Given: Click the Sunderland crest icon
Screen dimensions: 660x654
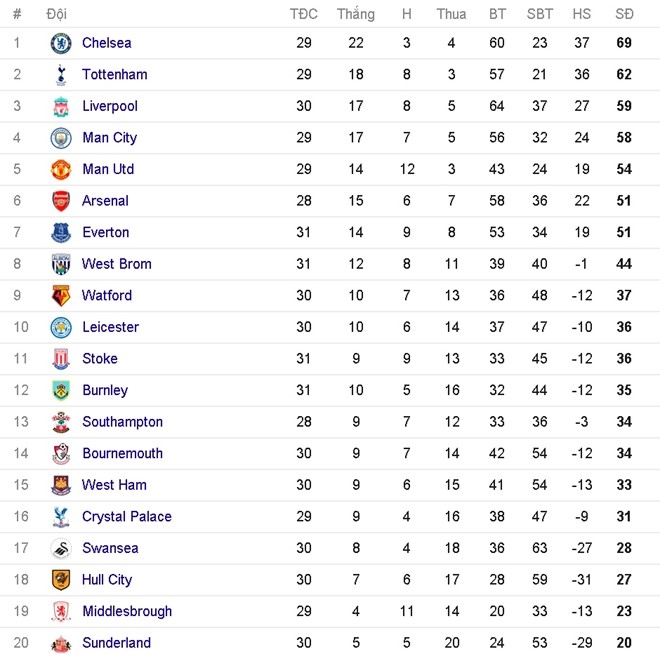Looking at the screenshot, I should 61,644.
